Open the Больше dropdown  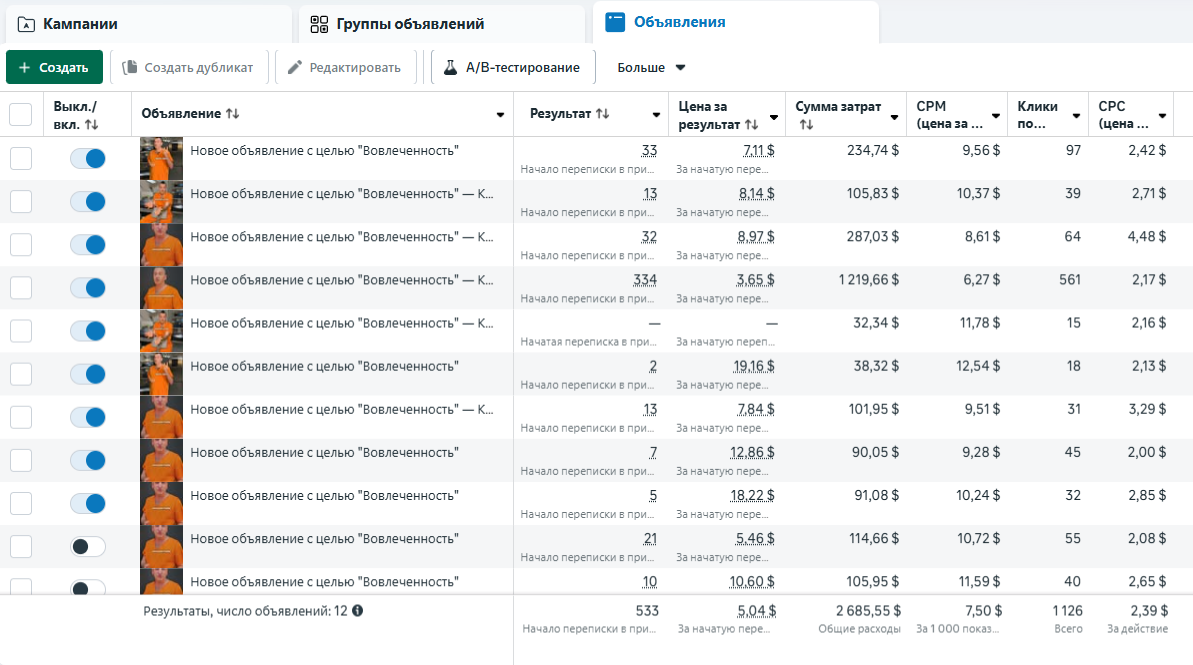pyautogui.click(x=648, y=67)
